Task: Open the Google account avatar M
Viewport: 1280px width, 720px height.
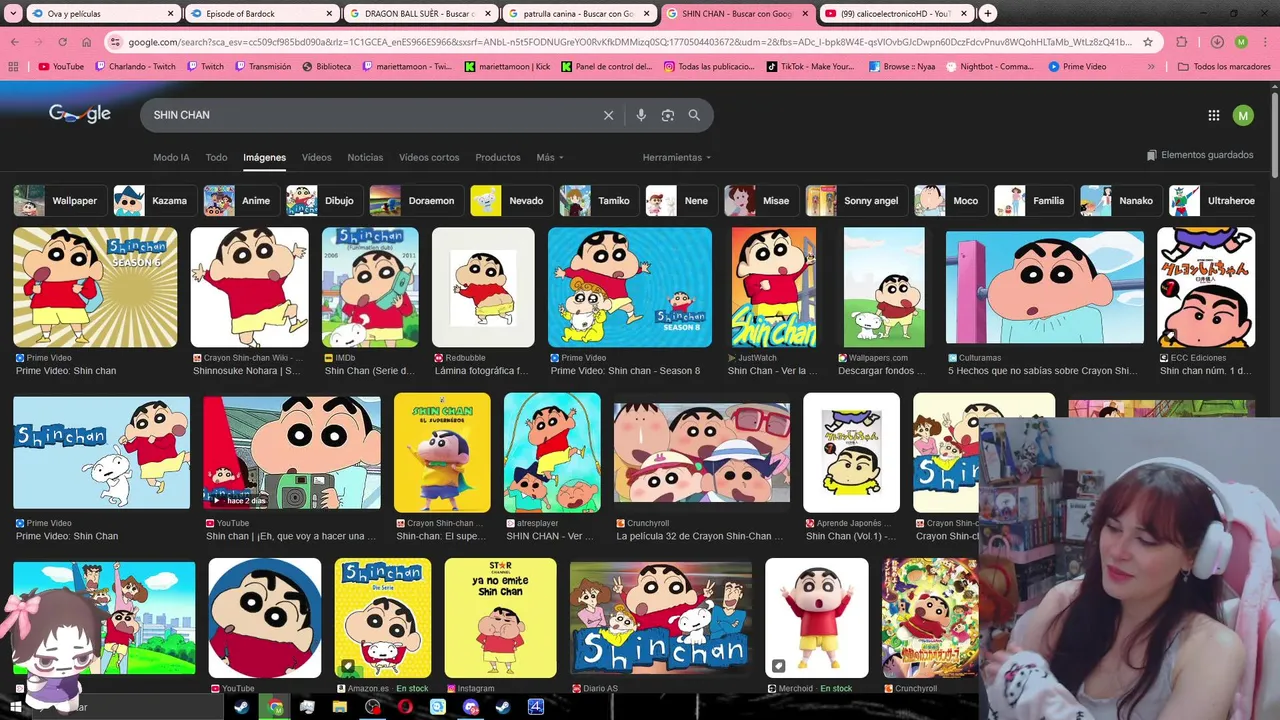Action: [1243, 115]
